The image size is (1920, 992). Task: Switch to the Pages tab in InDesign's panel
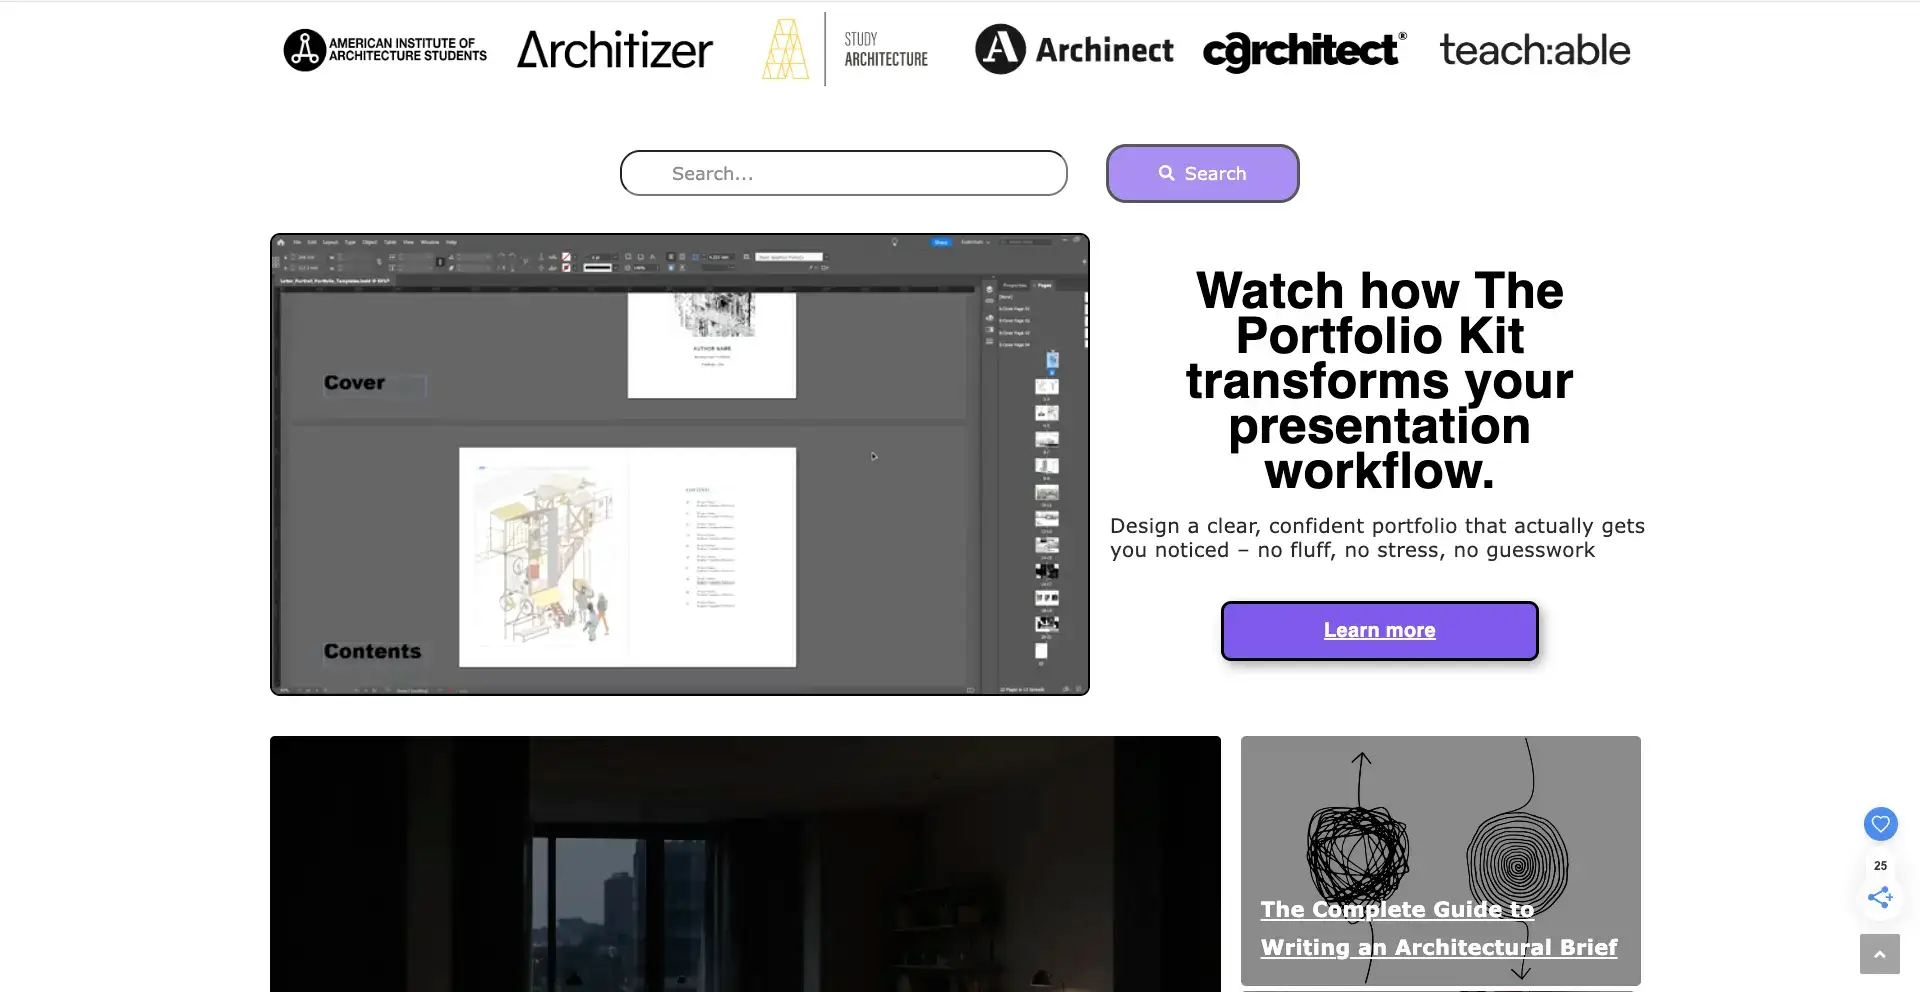pos(1045,285)
